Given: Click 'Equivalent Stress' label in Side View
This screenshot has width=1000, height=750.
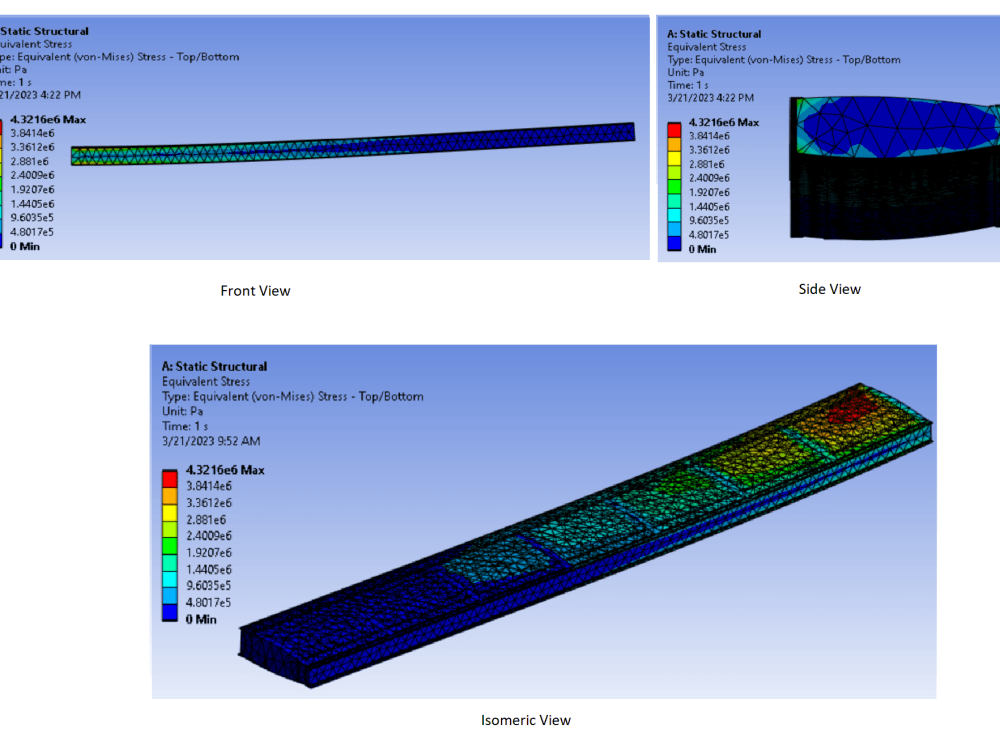Looking at the screenshot, I should click(707, 47).
